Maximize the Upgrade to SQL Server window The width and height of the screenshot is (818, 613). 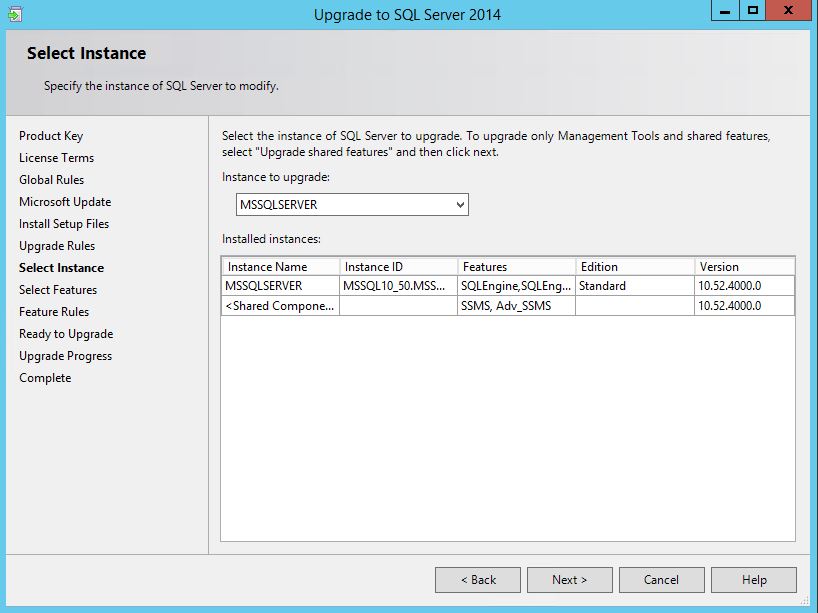pos(753,10)
